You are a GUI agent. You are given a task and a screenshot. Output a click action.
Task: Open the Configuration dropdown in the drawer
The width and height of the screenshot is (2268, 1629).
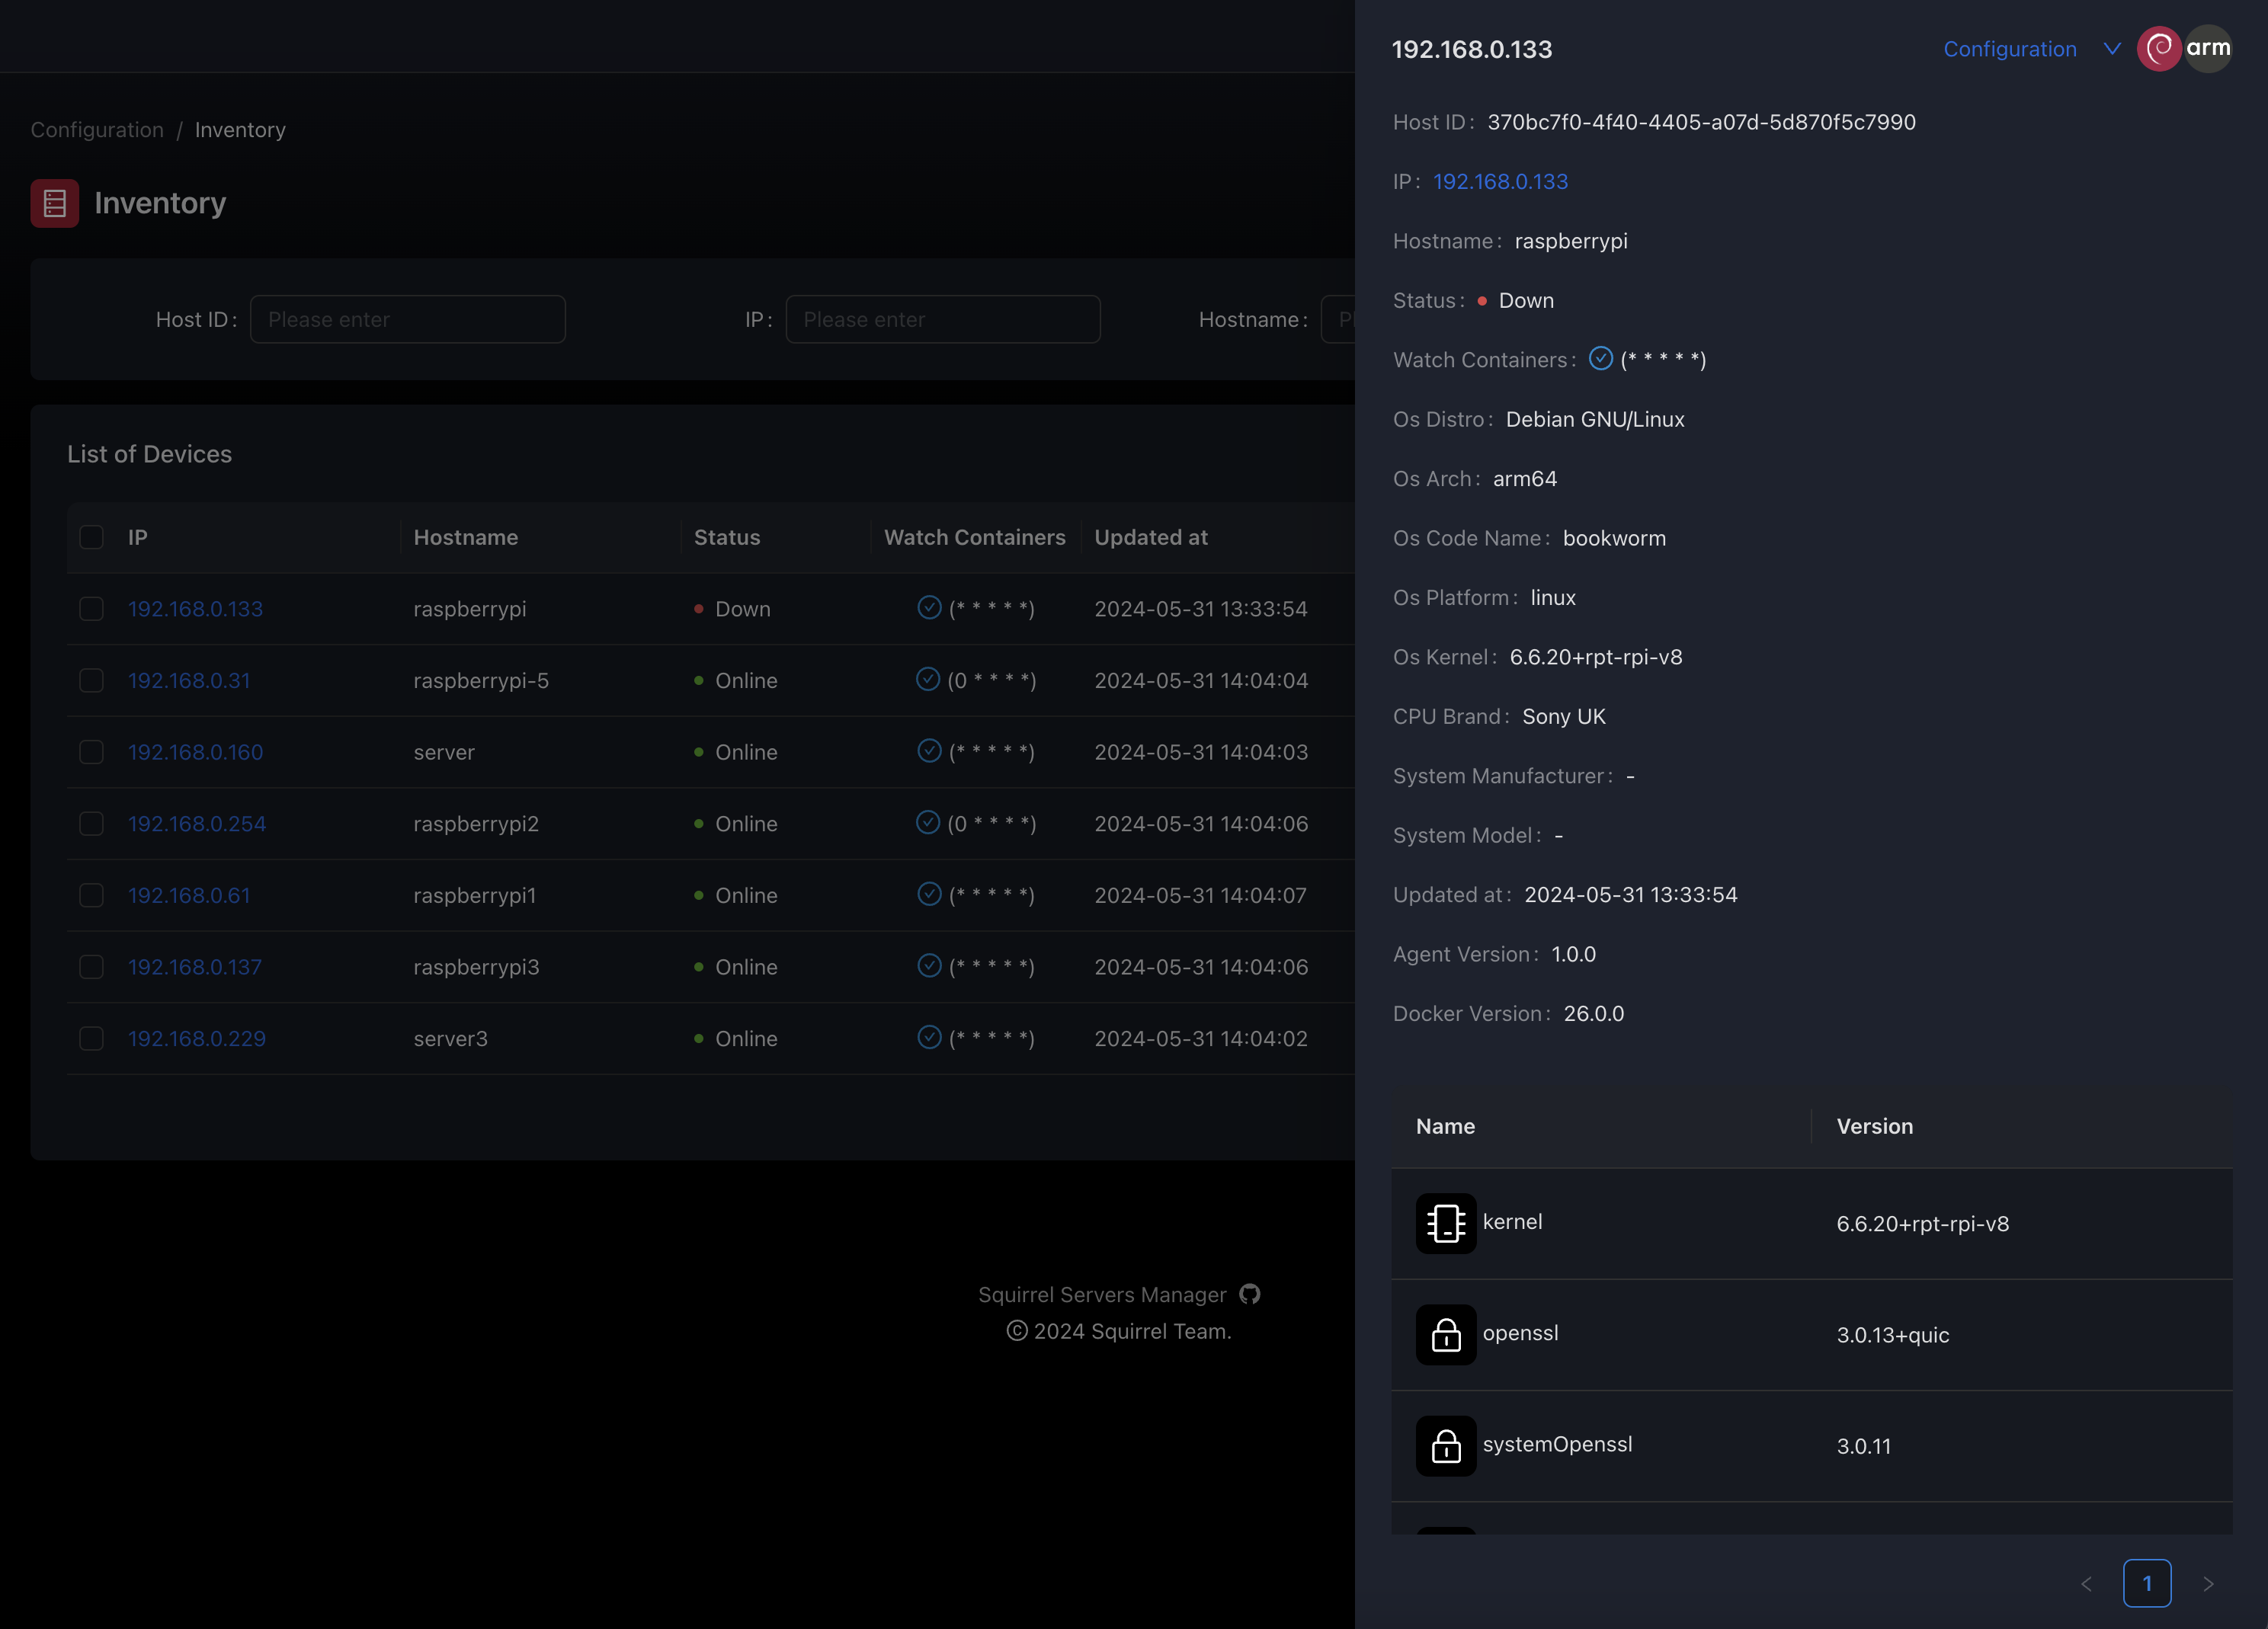[2009, 49]
